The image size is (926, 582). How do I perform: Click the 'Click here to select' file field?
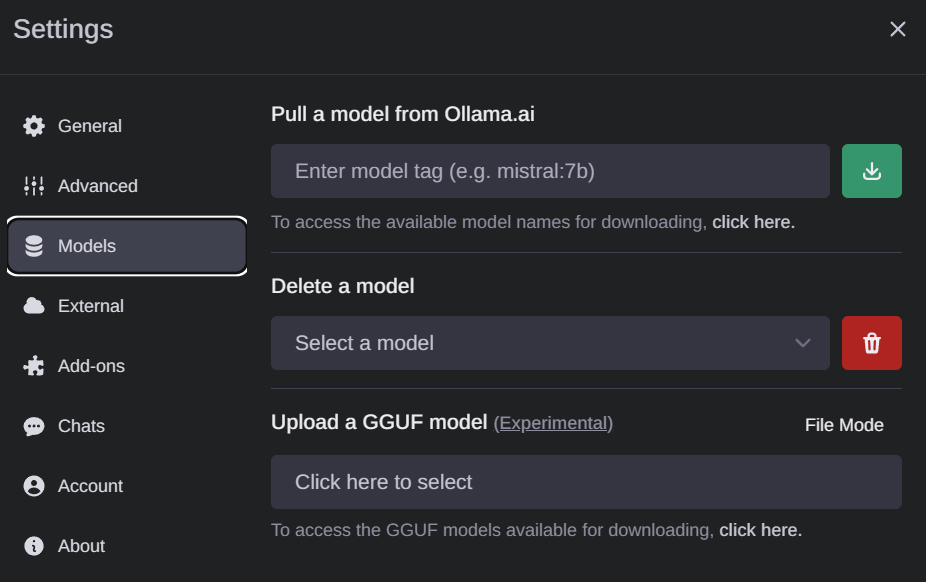[x=586, y=482]
